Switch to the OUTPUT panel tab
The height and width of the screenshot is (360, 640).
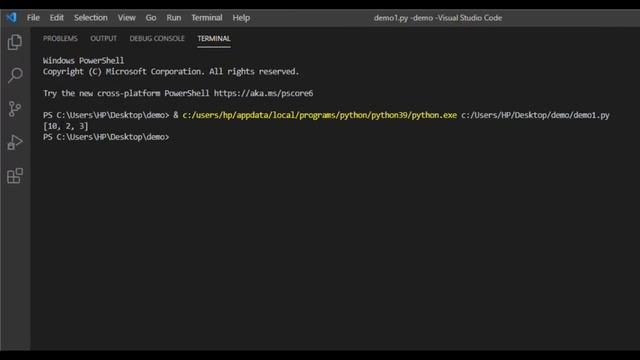pyautogui.click(x=103, y=38)
